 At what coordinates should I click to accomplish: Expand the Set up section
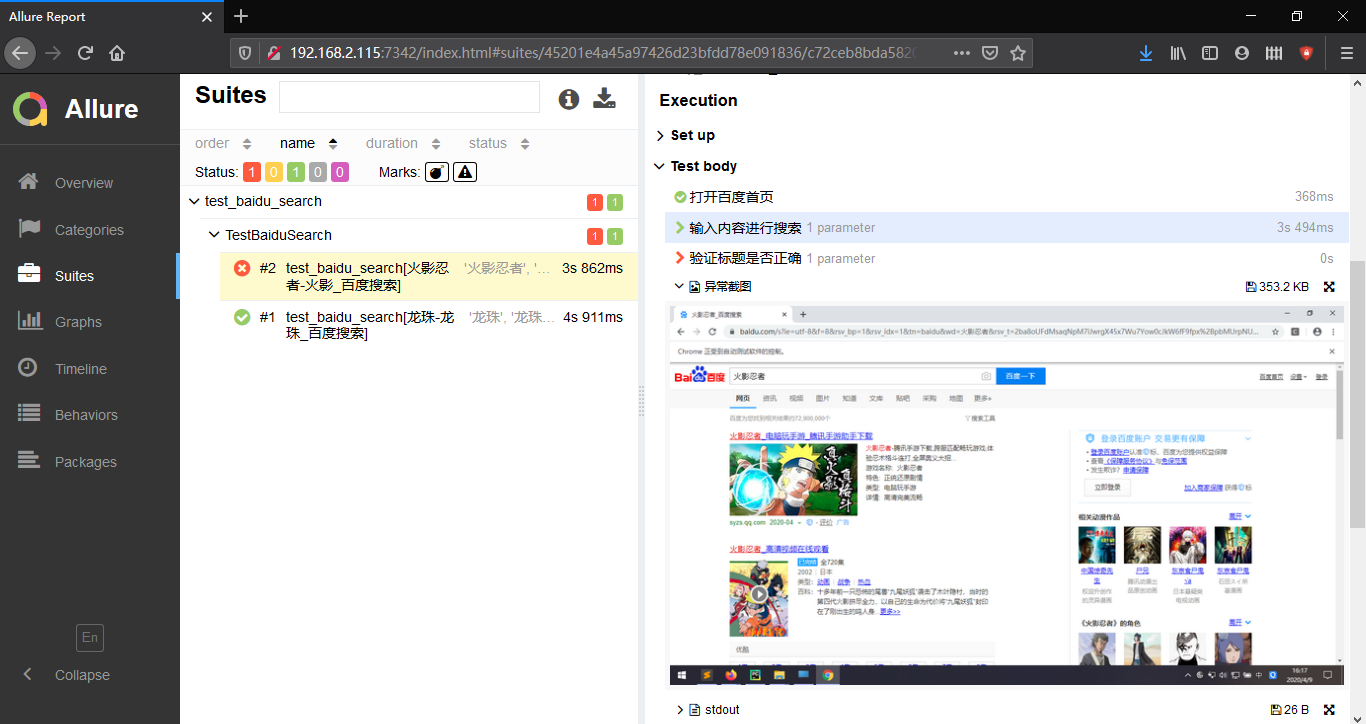tap(692, 135)
